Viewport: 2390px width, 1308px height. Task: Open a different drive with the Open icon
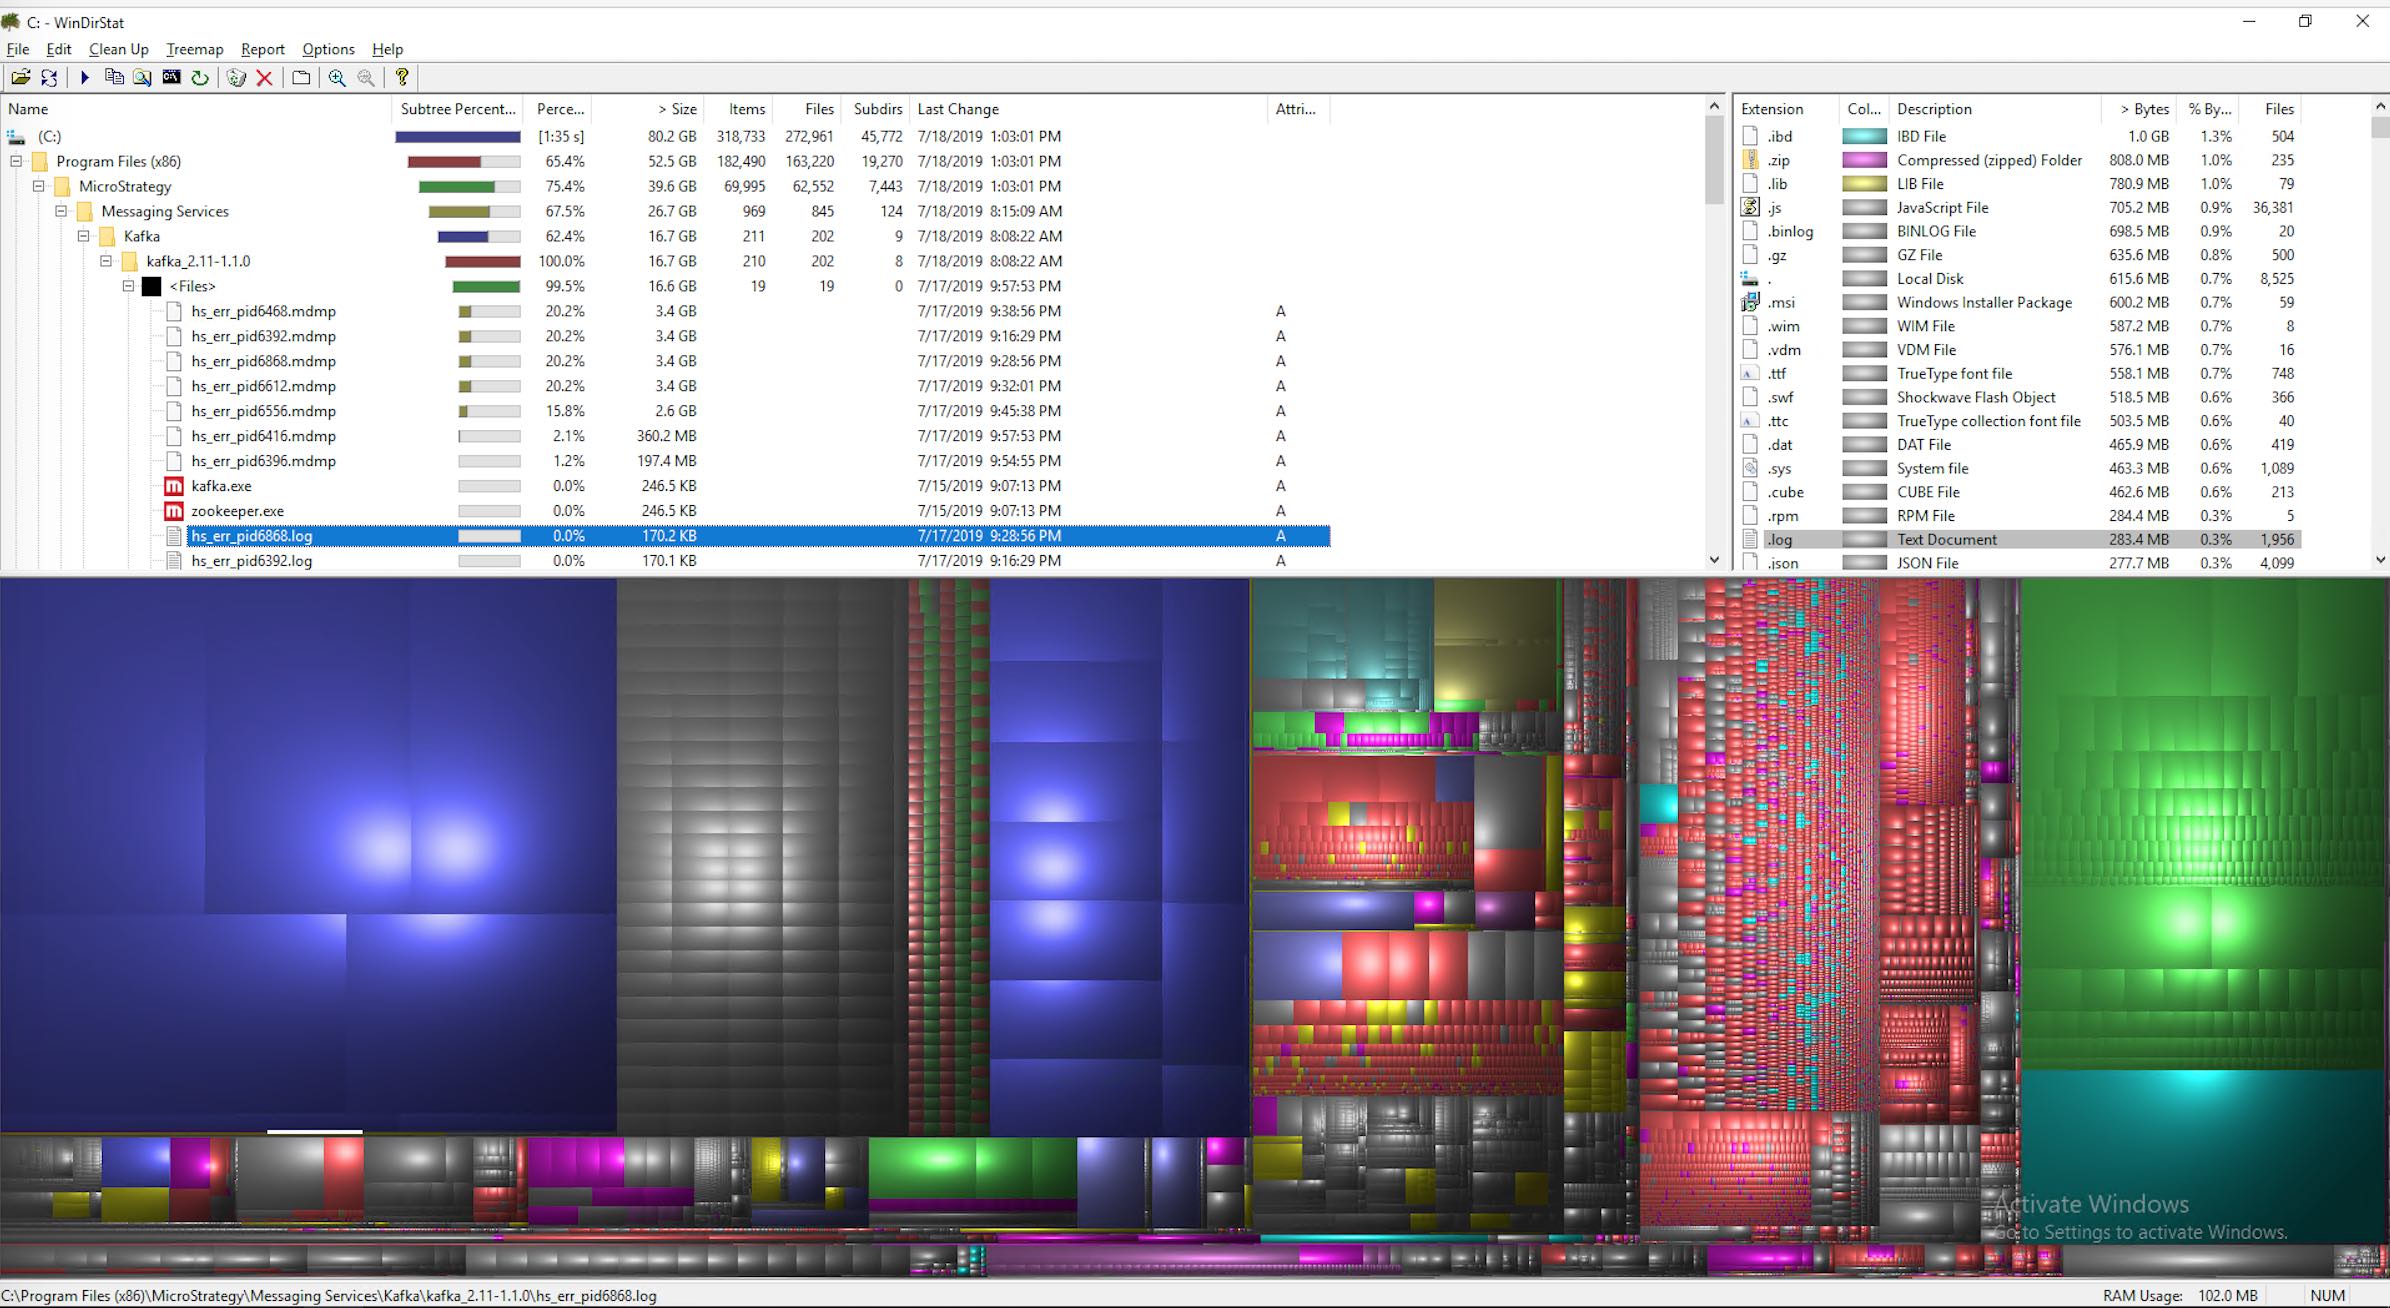point(21,77)
